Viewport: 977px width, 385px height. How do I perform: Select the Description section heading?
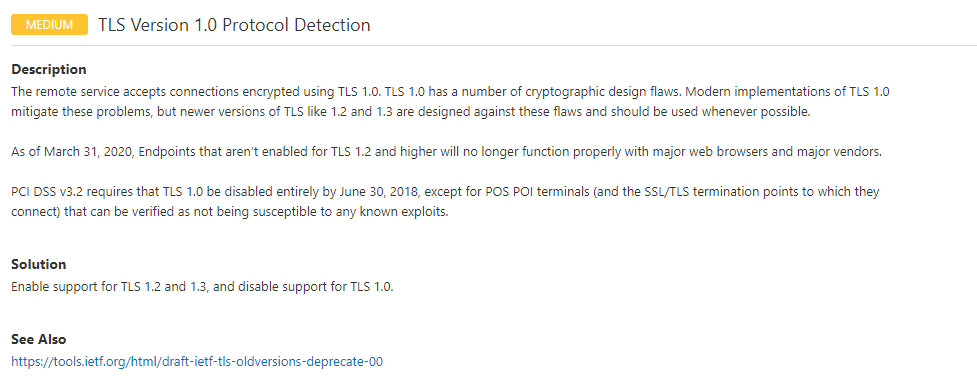click(49, 69)
